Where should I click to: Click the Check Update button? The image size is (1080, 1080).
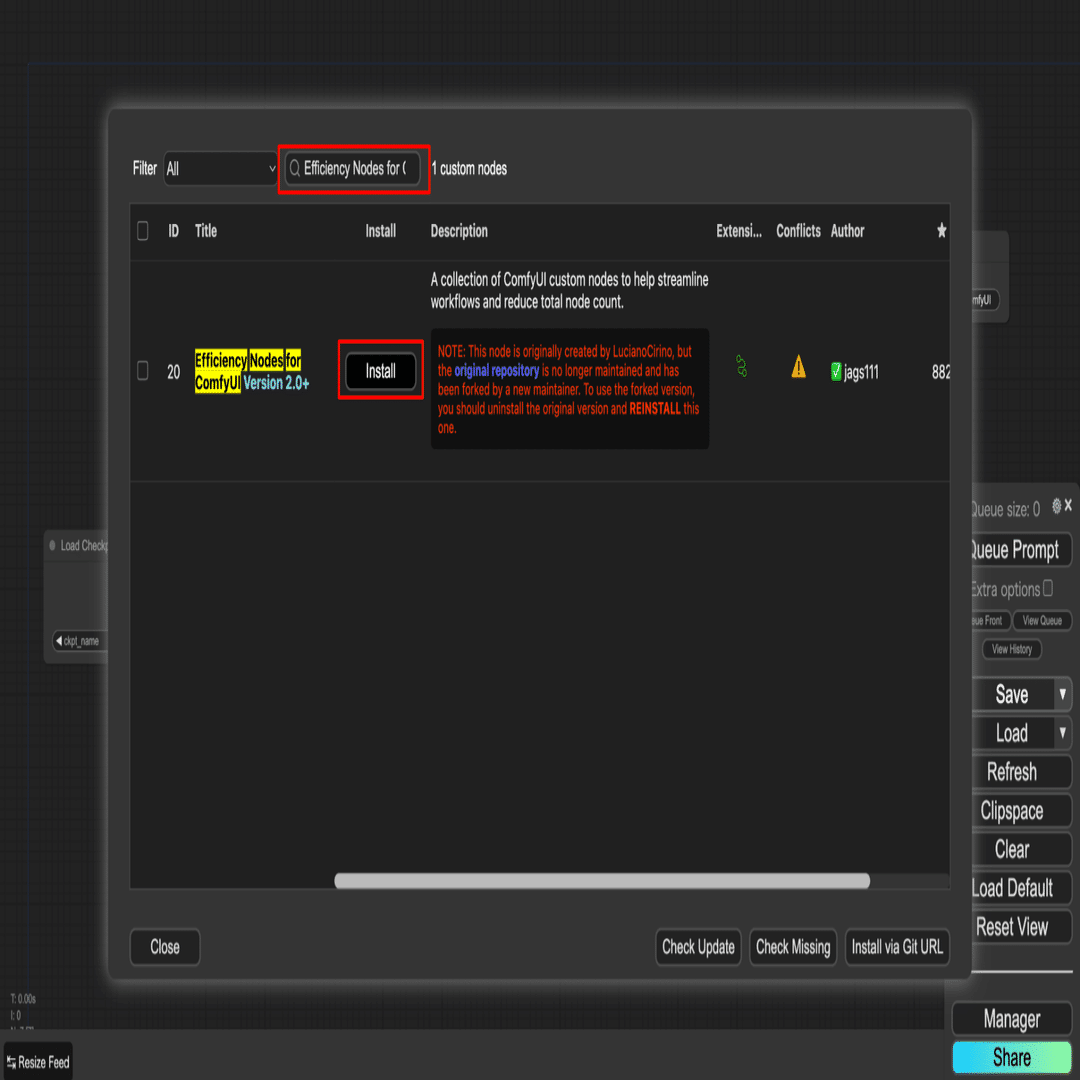(698, 947)
